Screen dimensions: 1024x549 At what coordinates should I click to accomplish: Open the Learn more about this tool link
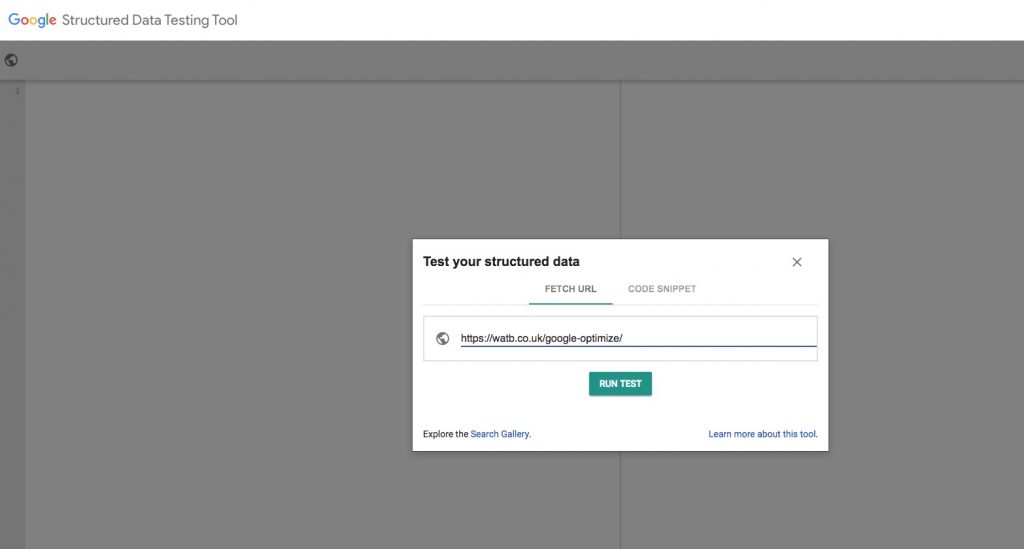pyautogui.click(x=762, y=434)
